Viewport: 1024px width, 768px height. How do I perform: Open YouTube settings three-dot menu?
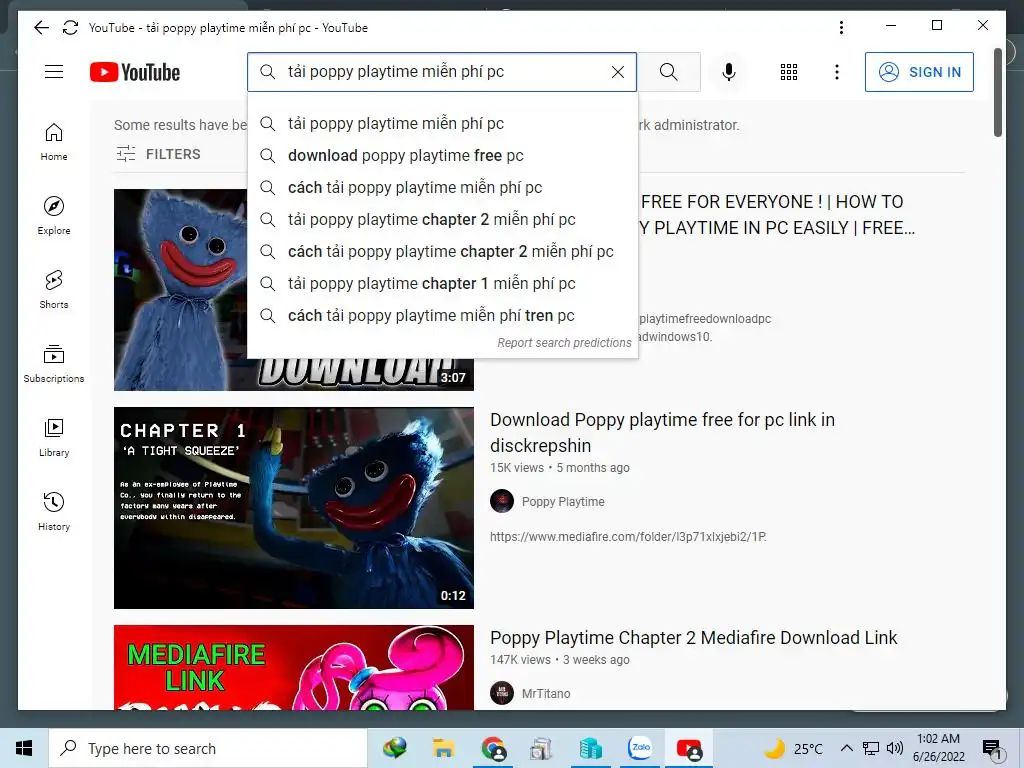837,72
